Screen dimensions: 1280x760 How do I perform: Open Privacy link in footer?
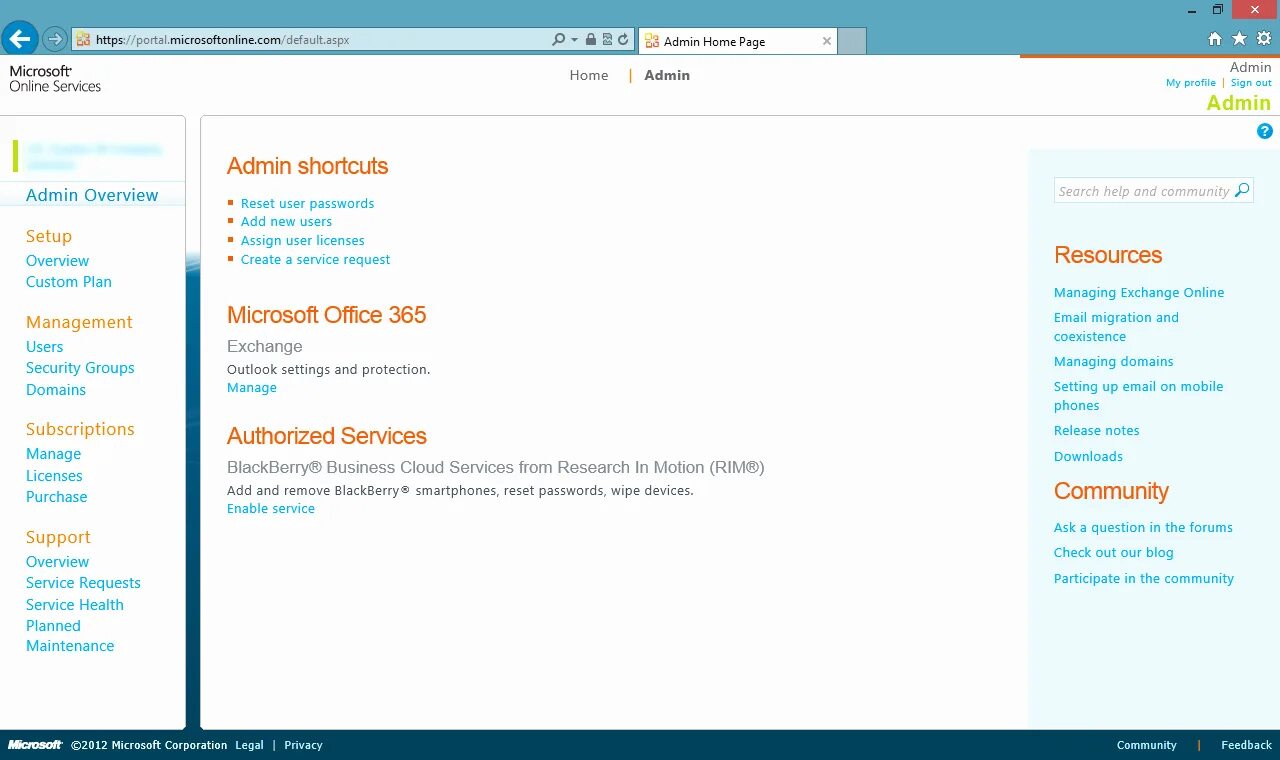tap(303, 745)
